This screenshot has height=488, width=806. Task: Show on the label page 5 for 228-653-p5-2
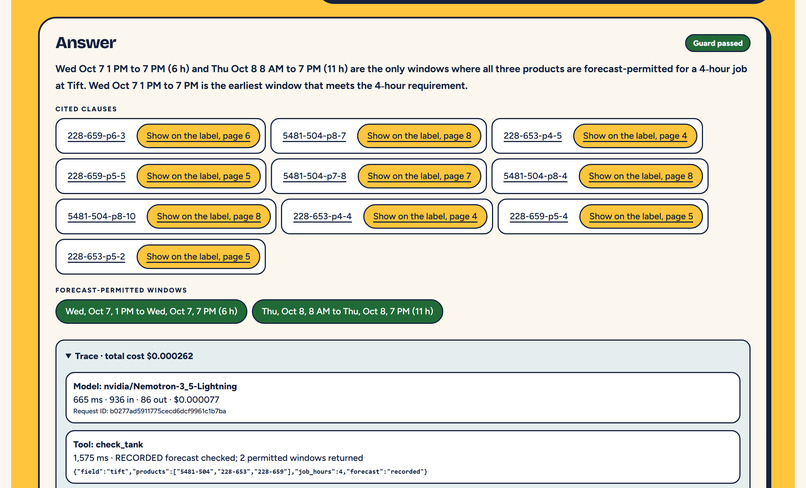(198, 256)
